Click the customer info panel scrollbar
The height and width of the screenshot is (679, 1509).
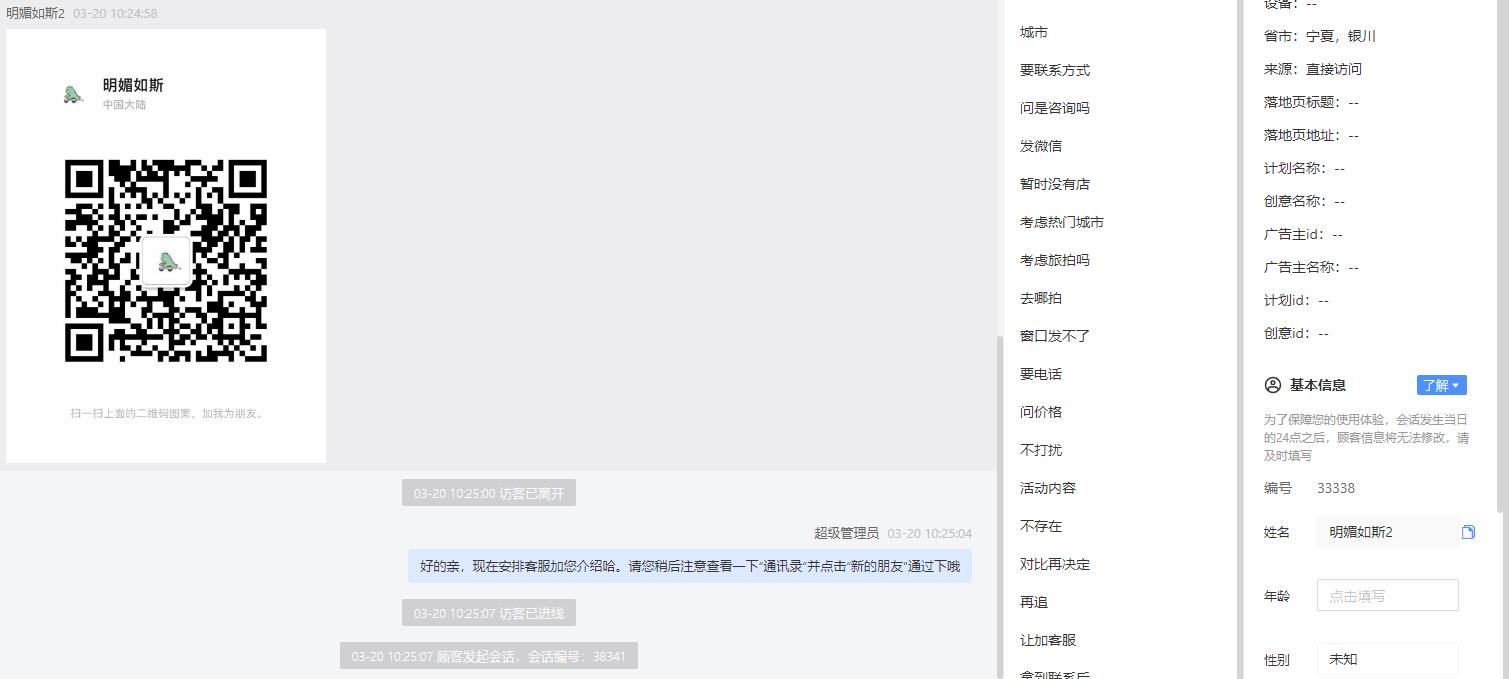click(1501, 255)
